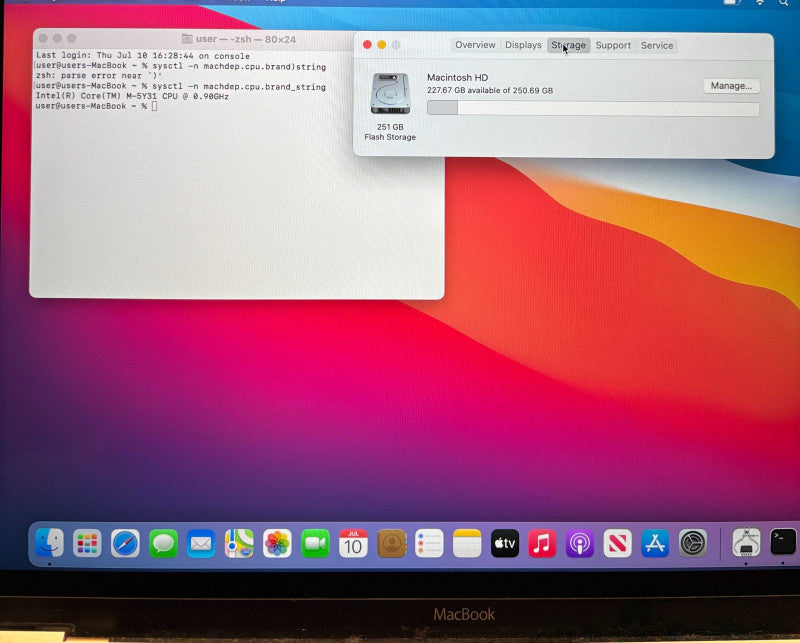This screenshot has width=800, height=643.
Task: Open App Store in Dock
Action: (x=655, y=543)
